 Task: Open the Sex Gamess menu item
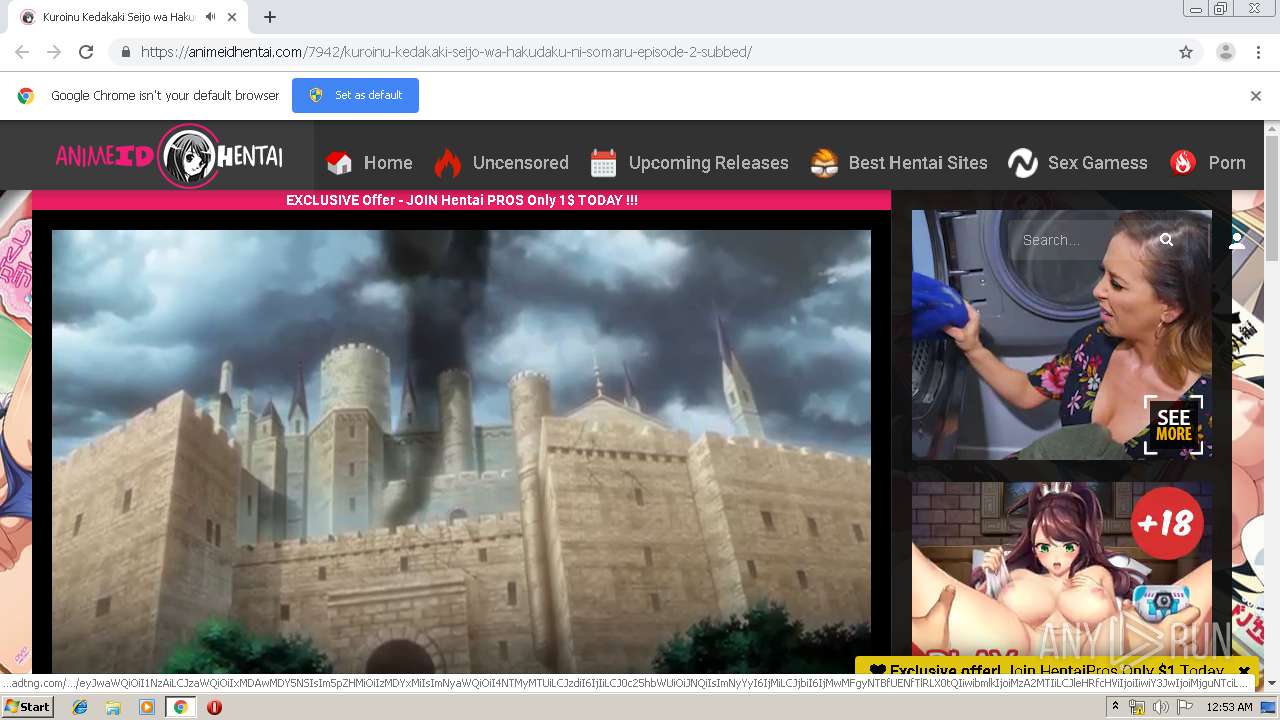click(1097, 163)
